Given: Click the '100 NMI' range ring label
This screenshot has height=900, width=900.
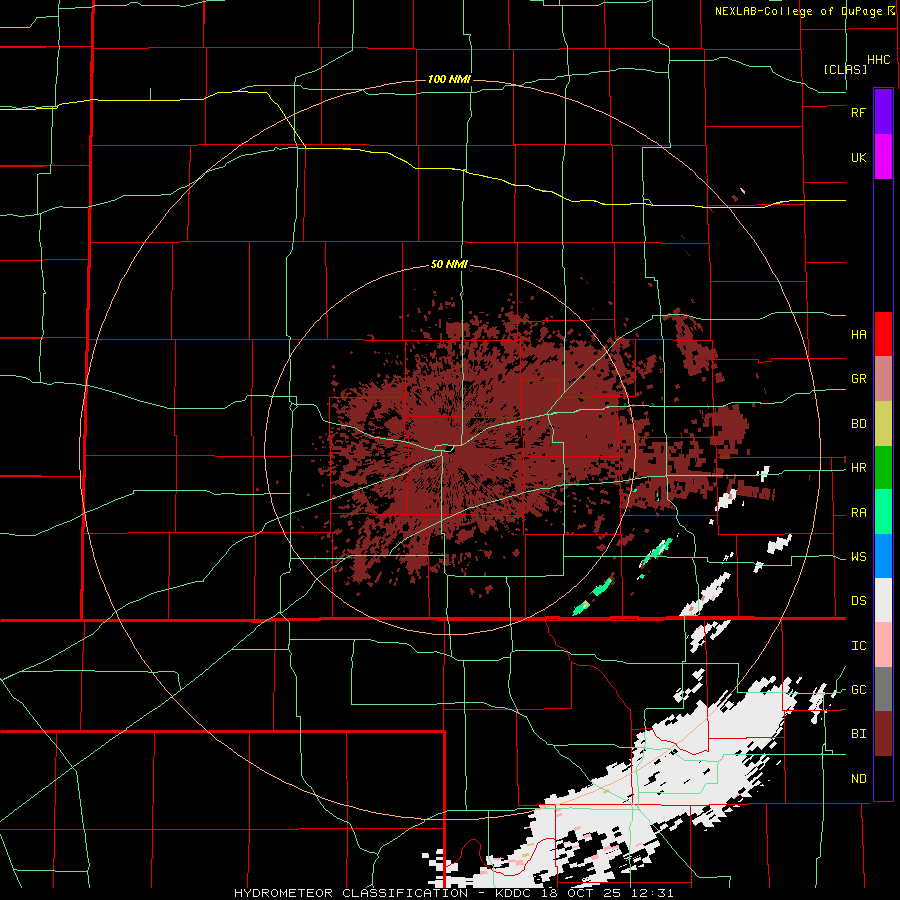Looking at the screenshot, I should point(449,79).
